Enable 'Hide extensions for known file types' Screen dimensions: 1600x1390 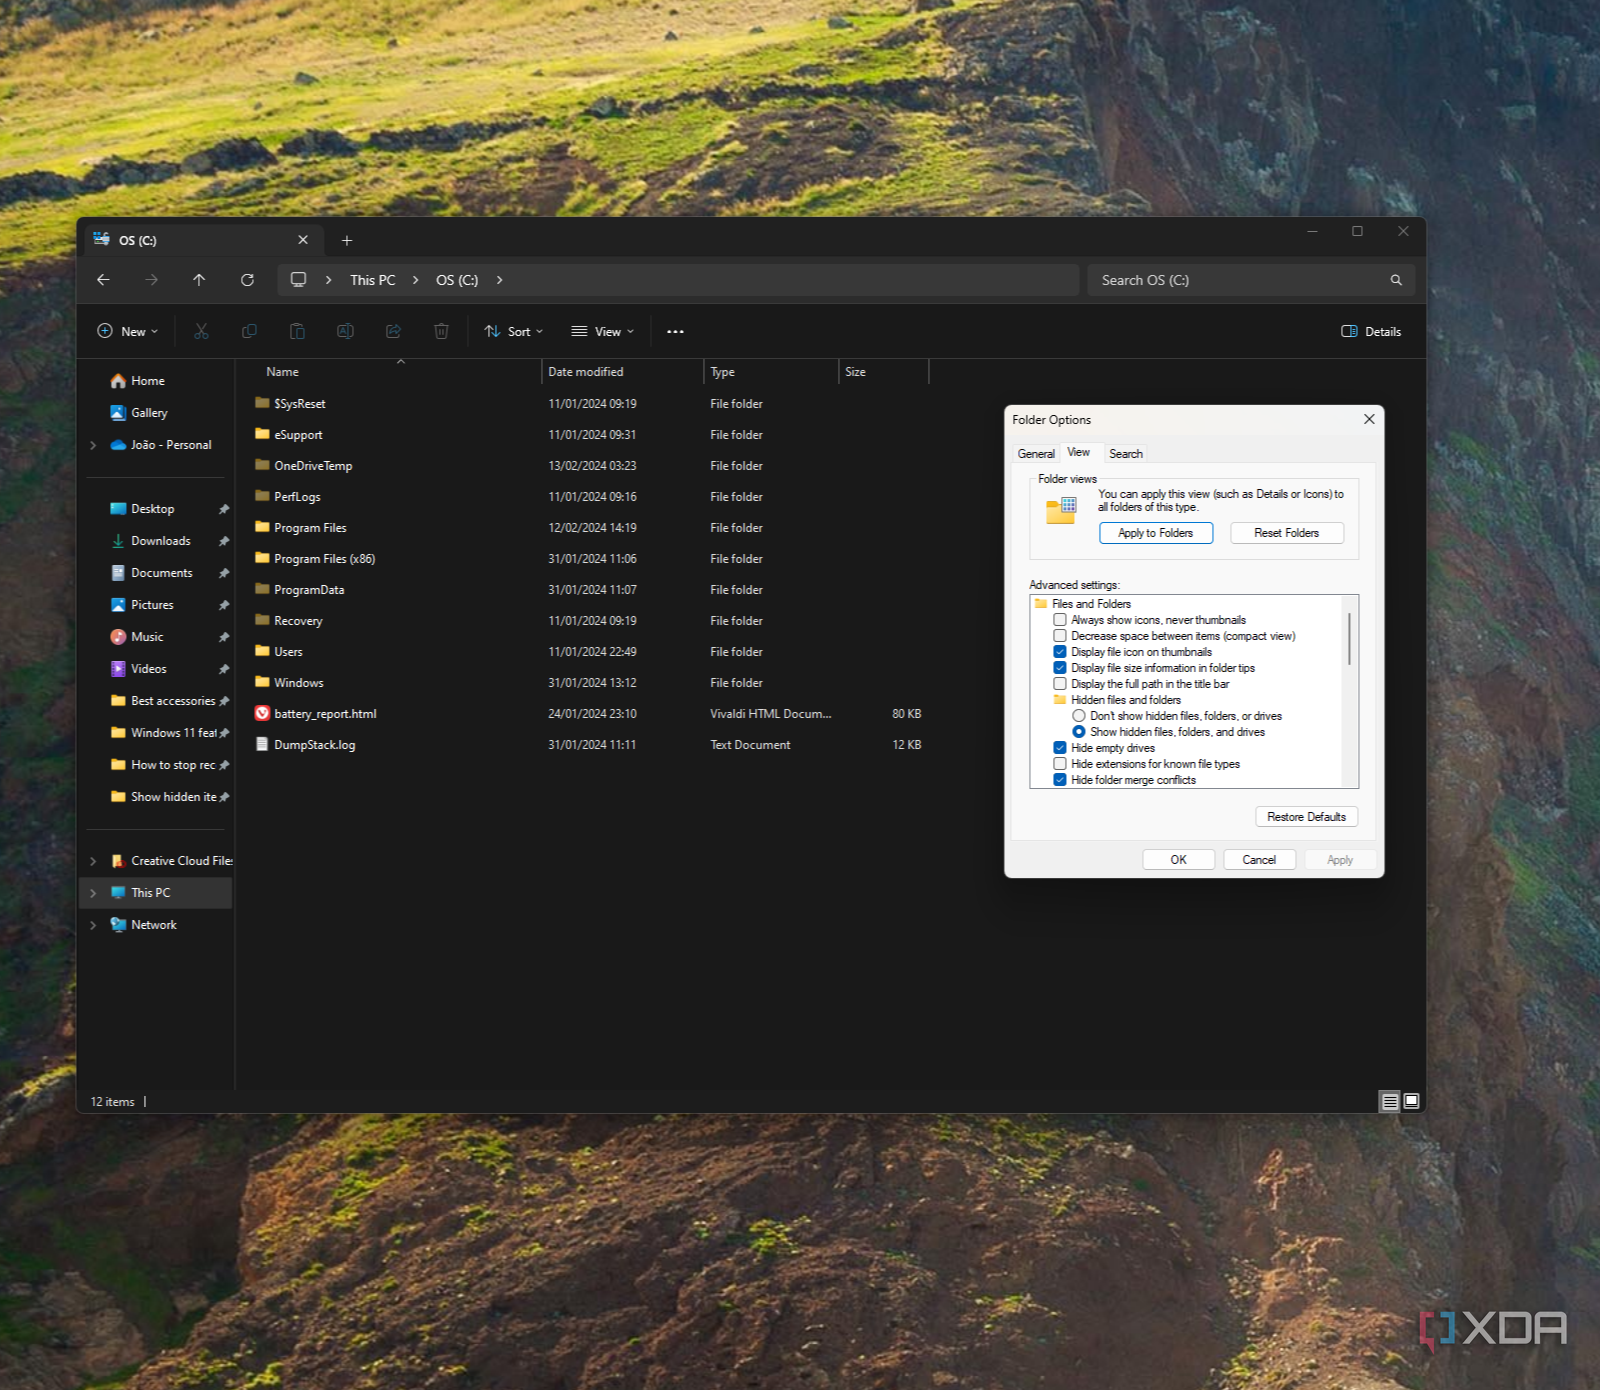[x=1060, y=764]
